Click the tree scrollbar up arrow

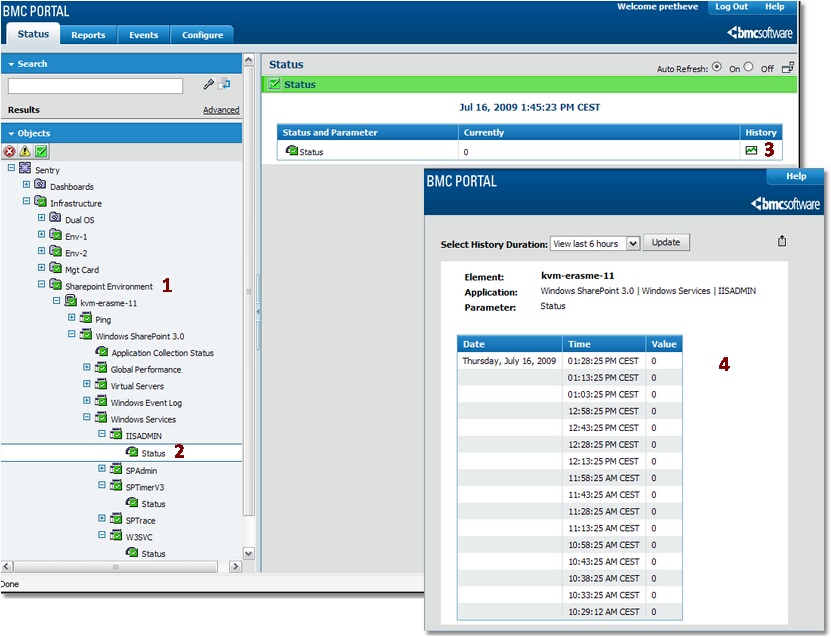[248, 60]
